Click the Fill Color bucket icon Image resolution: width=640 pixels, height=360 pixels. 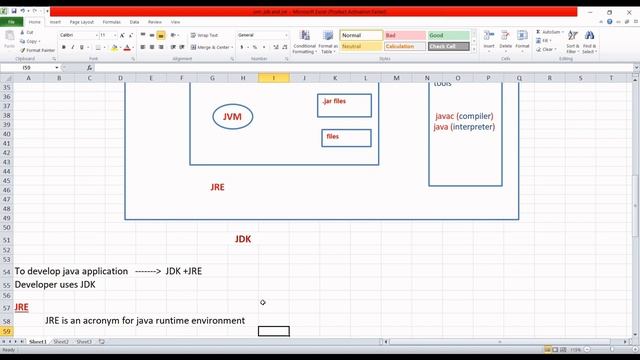114,48
